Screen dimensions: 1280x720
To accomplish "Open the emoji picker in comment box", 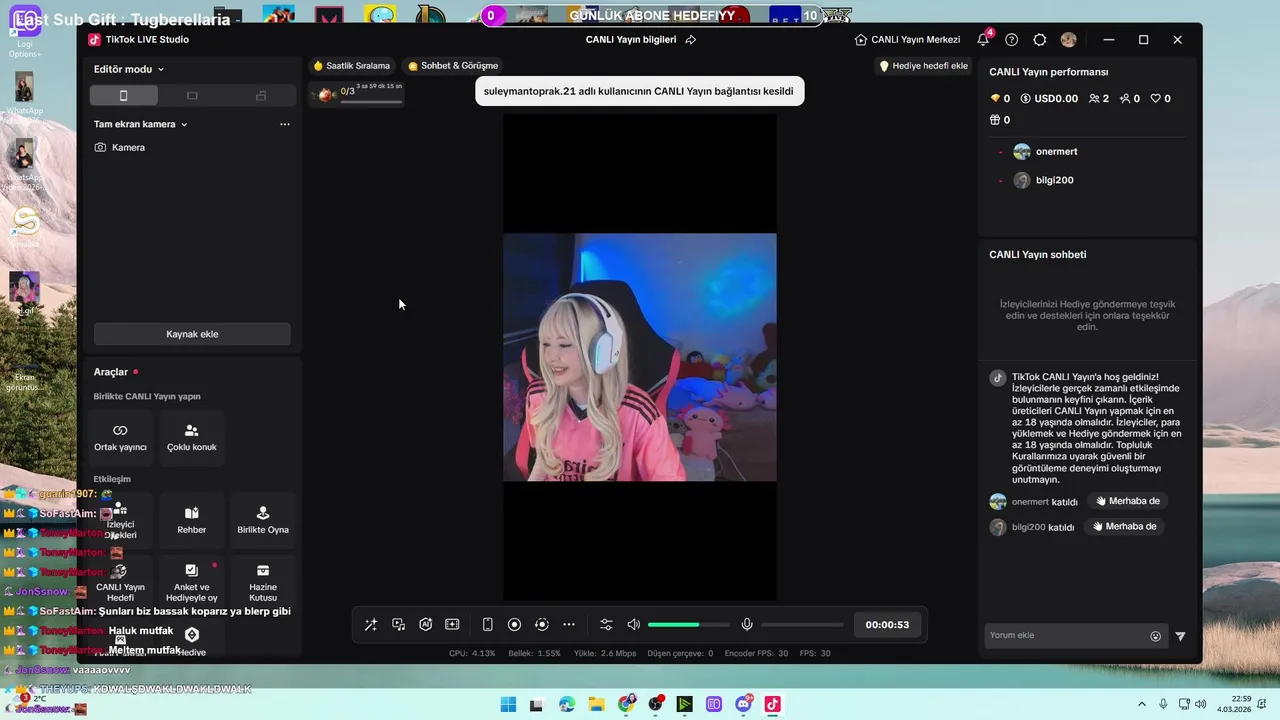I will (x=1156, y=636).
